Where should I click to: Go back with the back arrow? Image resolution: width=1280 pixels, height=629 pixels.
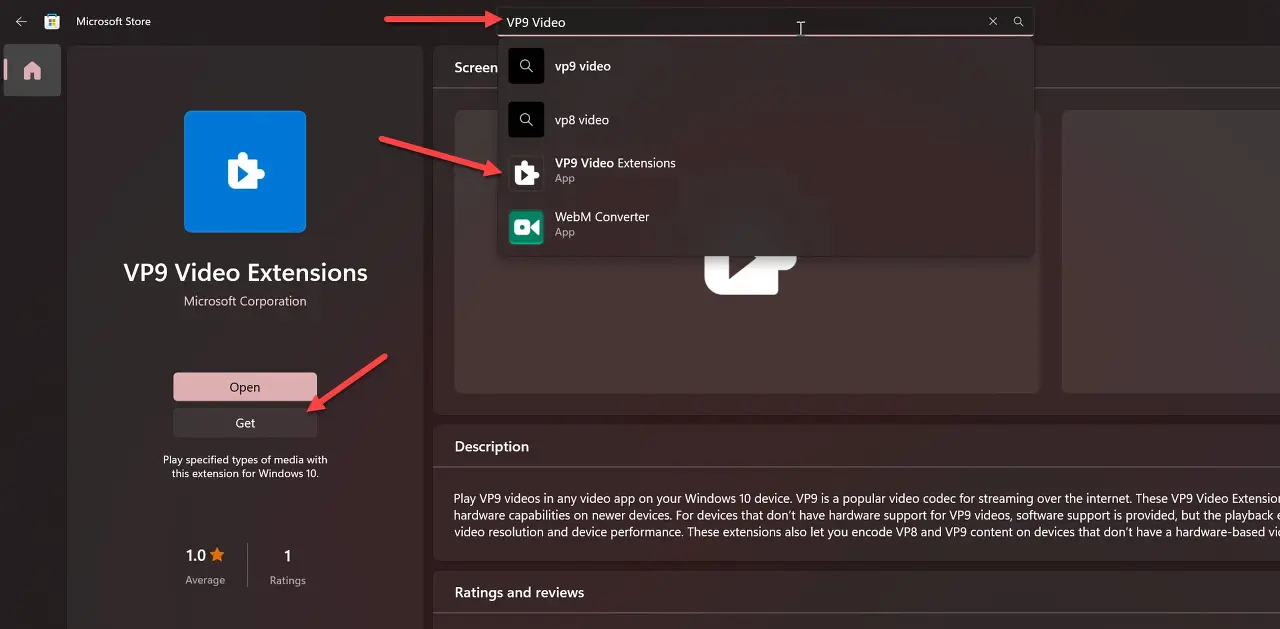[21, 21]
